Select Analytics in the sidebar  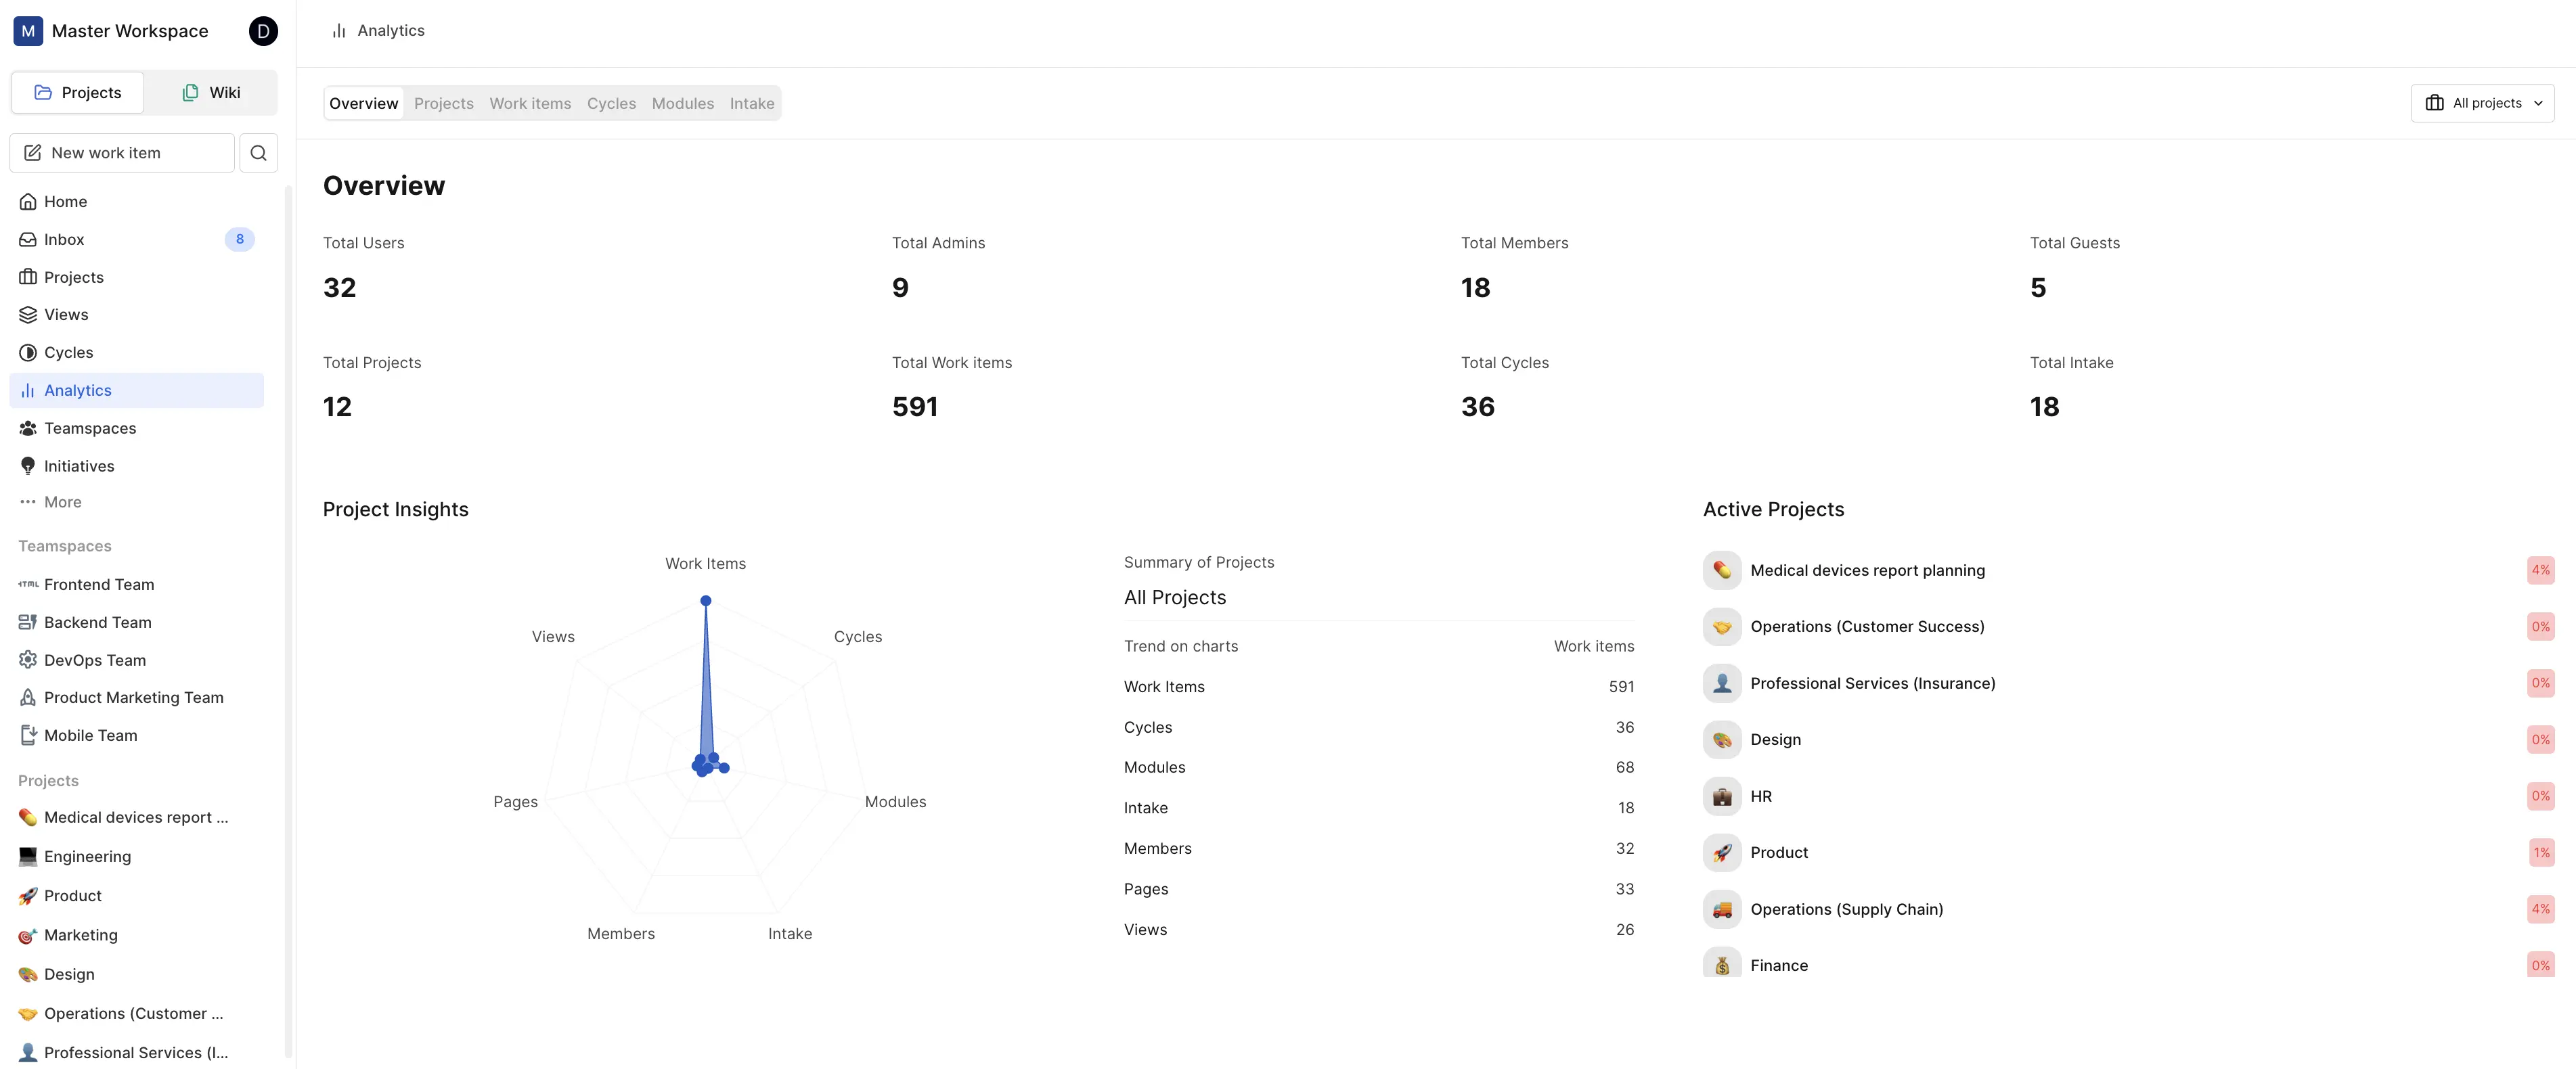click(x=136, y=390)
